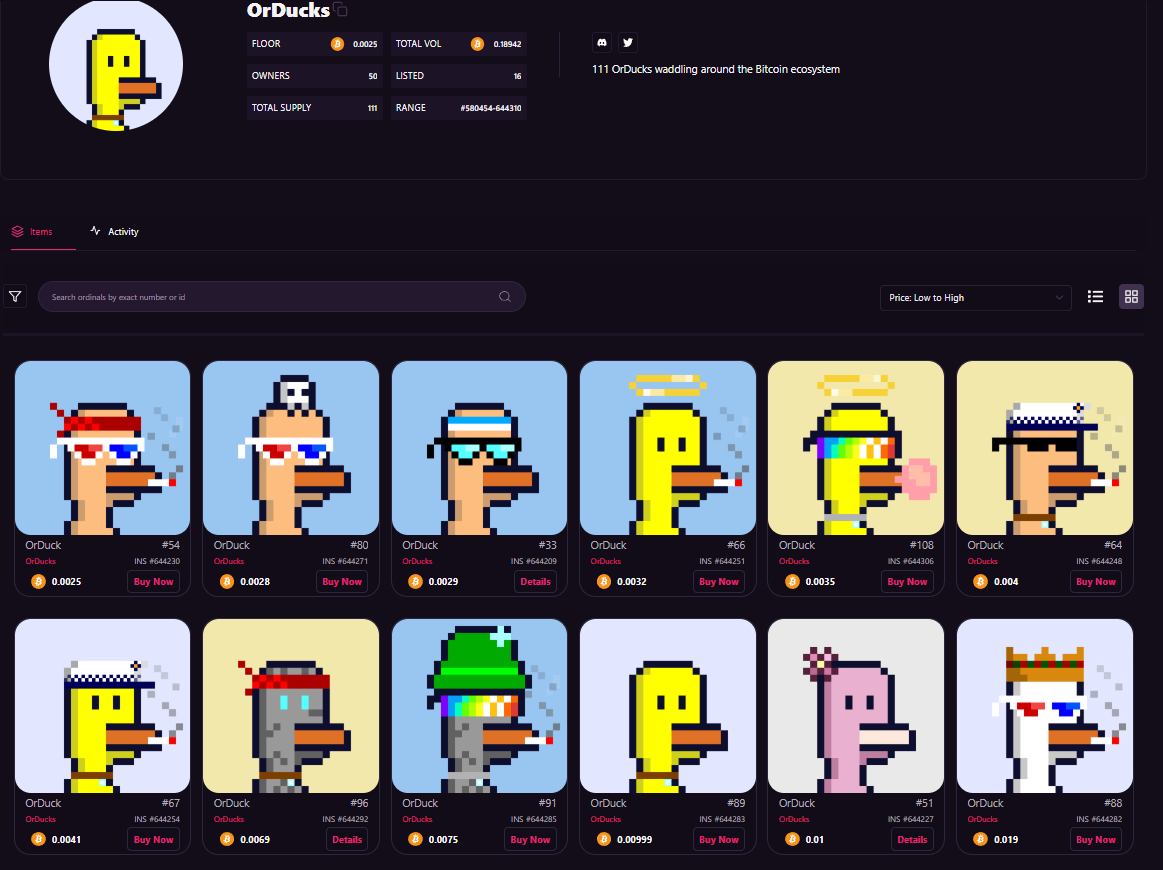
Task: Open OrDuck #89 image thumbnail
Action: (x=668, y=706)
